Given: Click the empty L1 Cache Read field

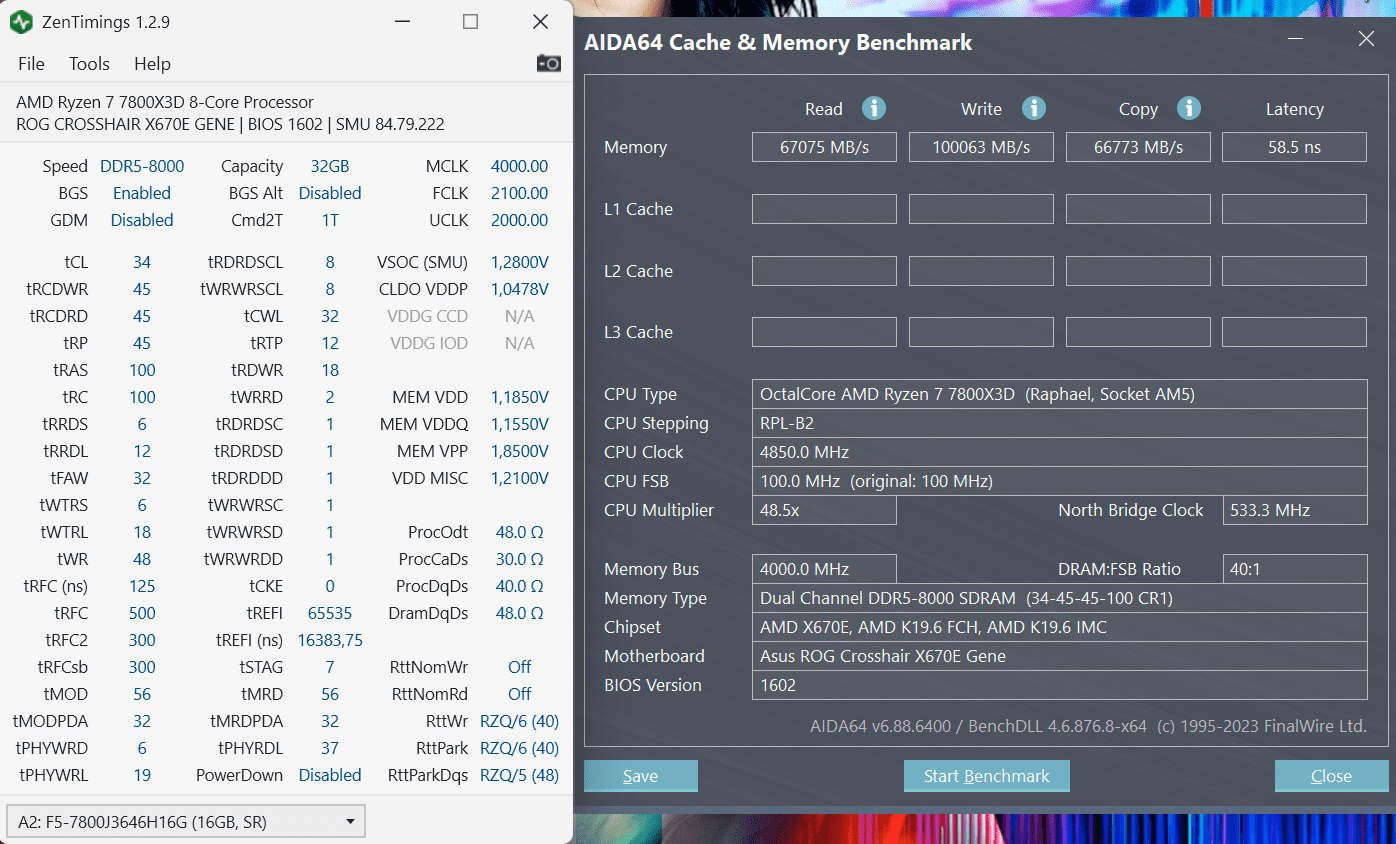Looking at the screenshot, I should click(x=824, y=209).
